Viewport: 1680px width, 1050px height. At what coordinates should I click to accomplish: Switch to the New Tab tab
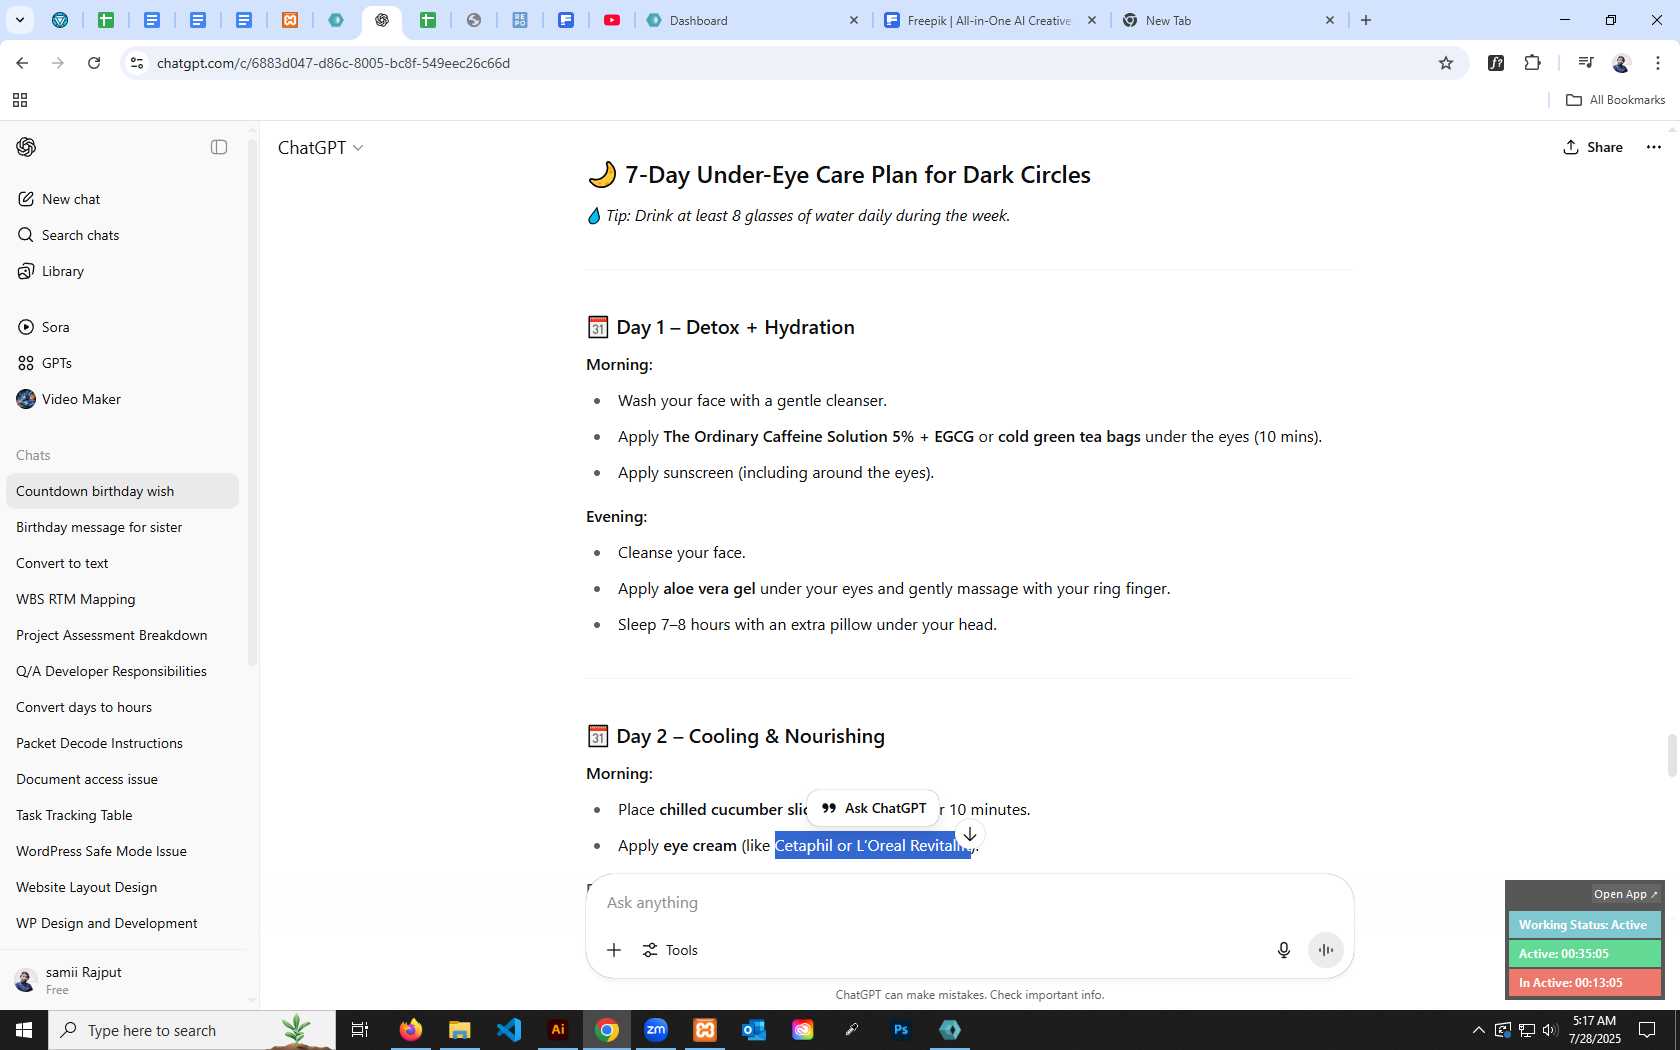1228,20
